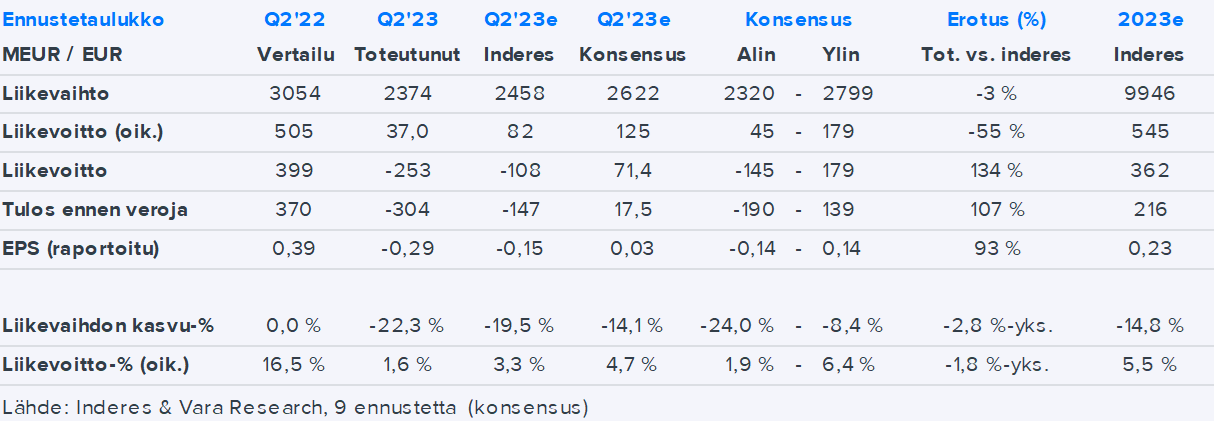The width and height of the screenshot is (1214, 421).
Task: Click the Ennustetaulukko table title
Action: [x=83, y=20]
